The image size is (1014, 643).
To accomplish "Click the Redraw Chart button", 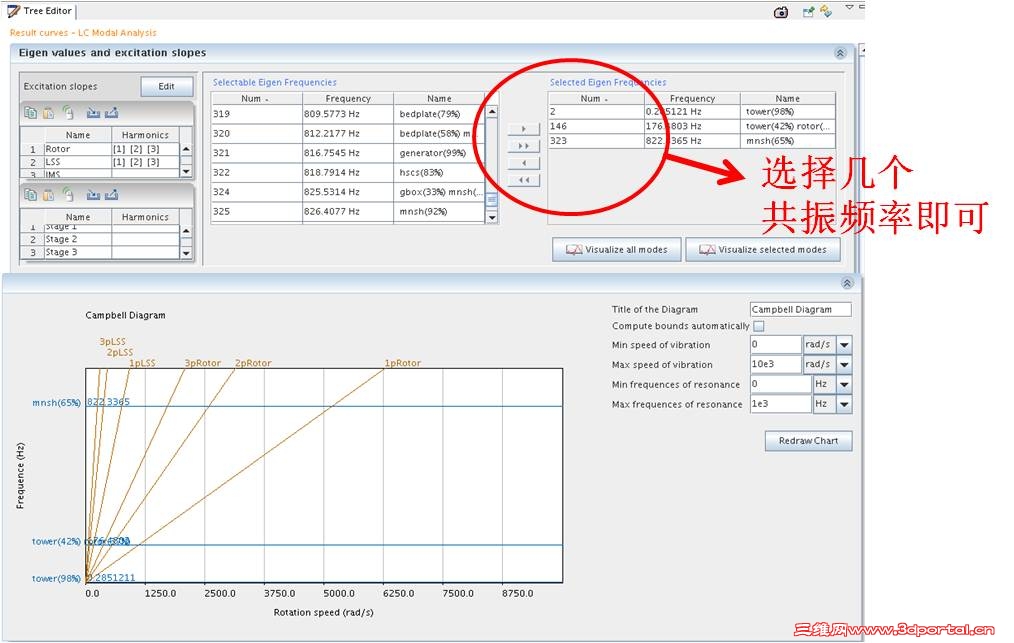I will pos(808,441).
